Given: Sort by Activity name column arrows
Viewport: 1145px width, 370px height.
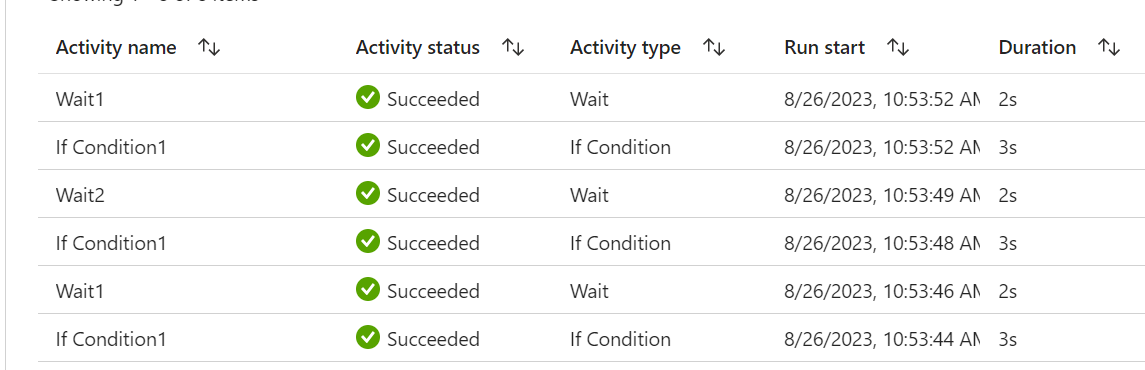Looking at the screenshot, I should point(209,48).
